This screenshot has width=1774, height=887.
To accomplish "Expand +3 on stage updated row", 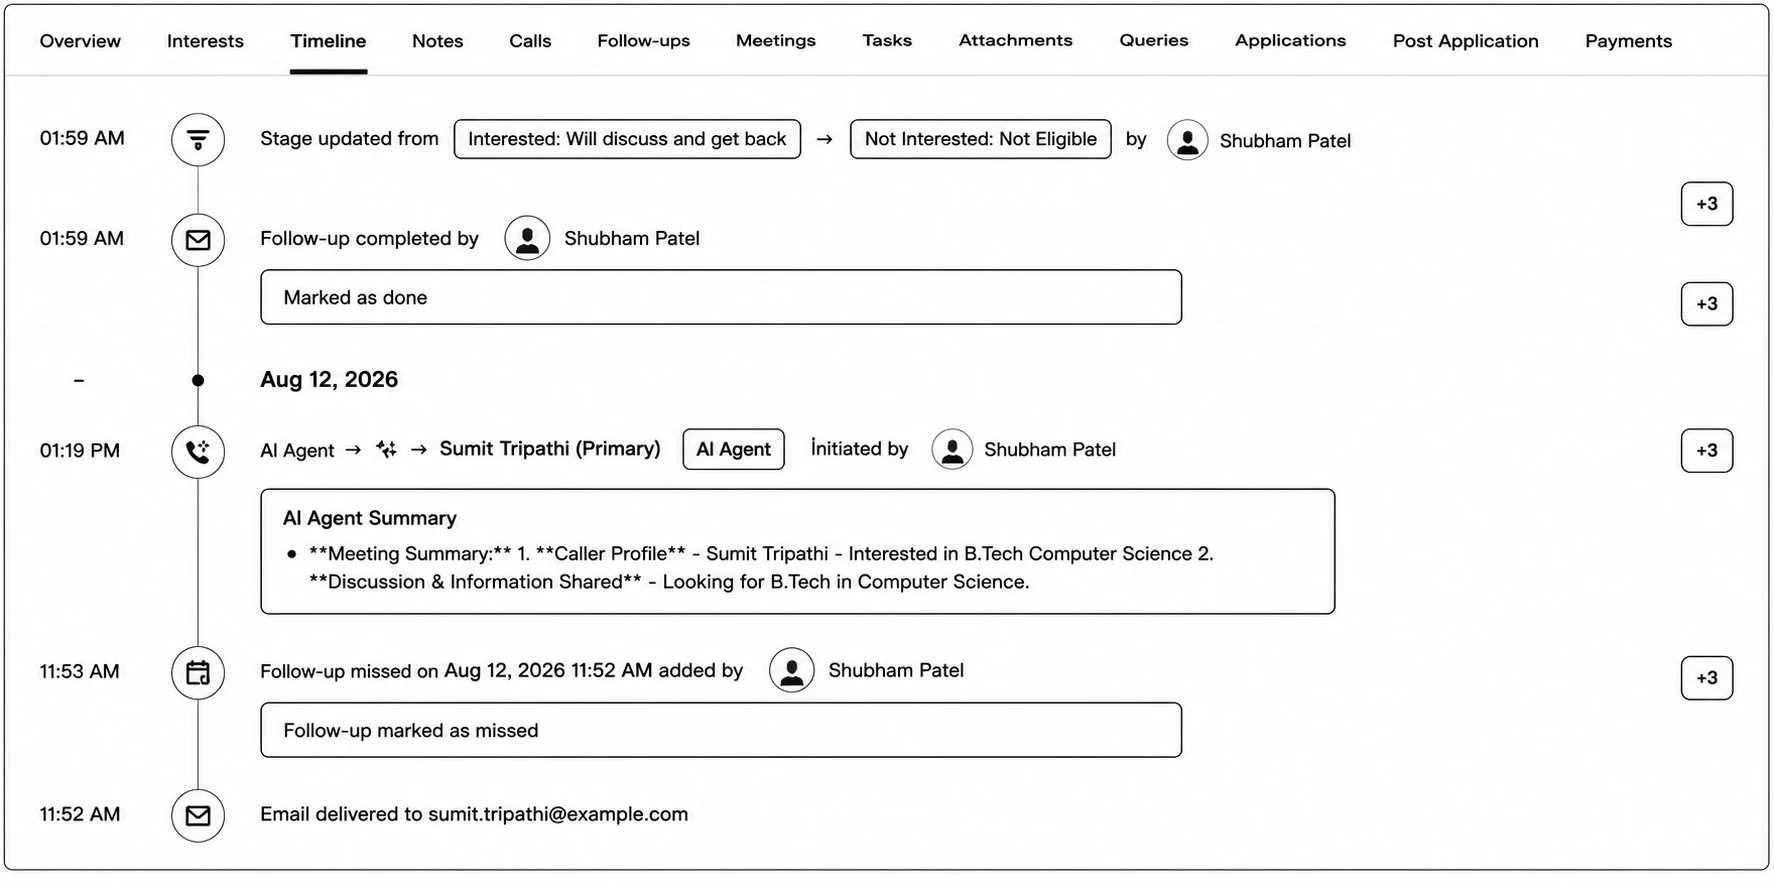I will (1707, 204).
